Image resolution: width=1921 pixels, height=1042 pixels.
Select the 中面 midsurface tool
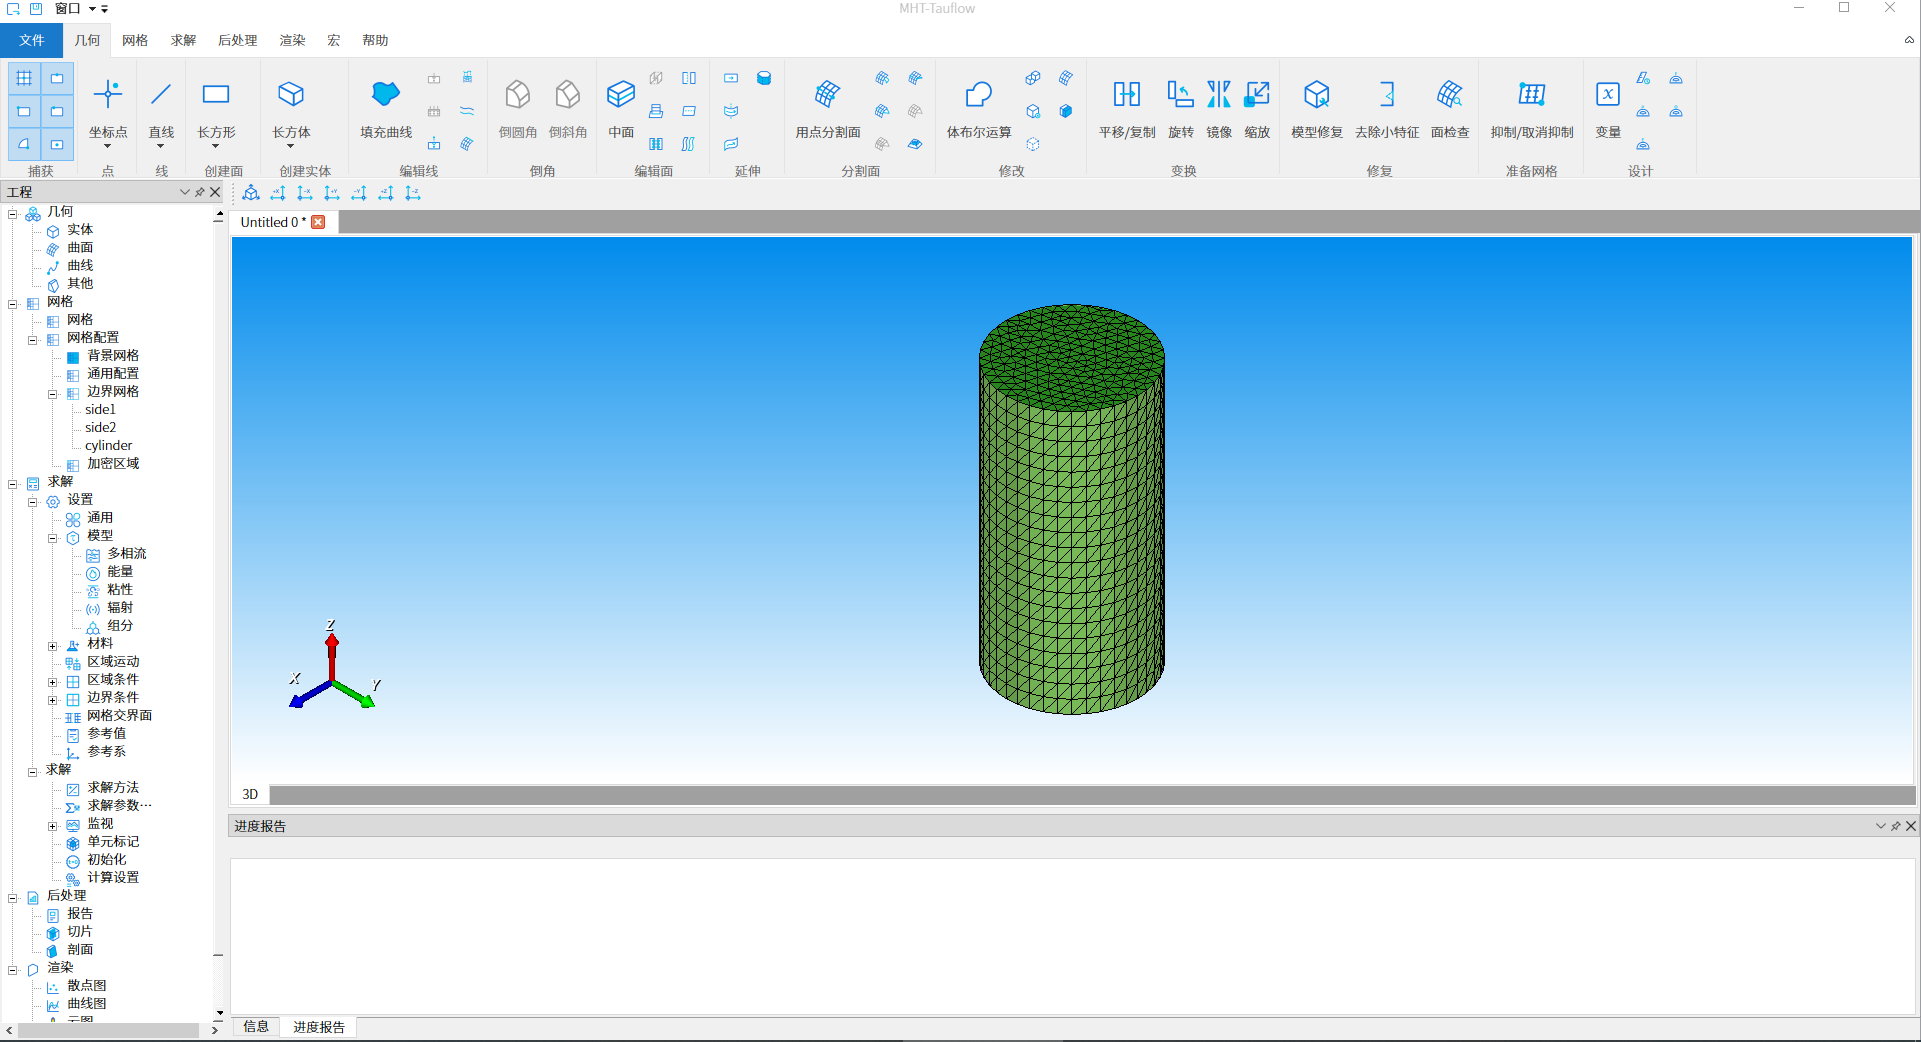[620, 95]
